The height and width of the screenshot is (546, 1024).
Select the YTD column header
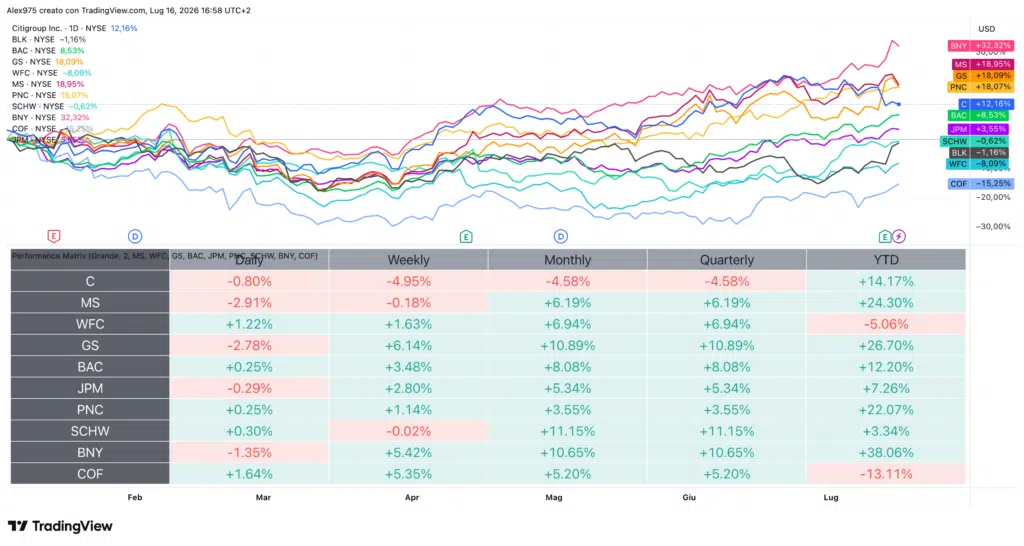click(886, 260)
